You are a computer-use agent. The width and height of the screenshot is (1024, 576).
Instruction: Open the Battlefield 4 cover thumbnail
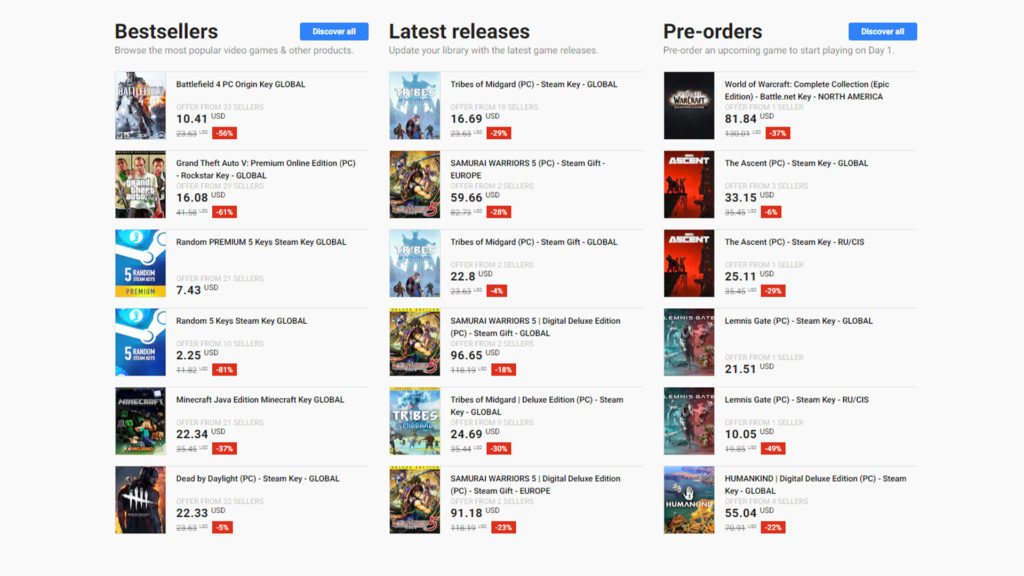coord(140,106)
